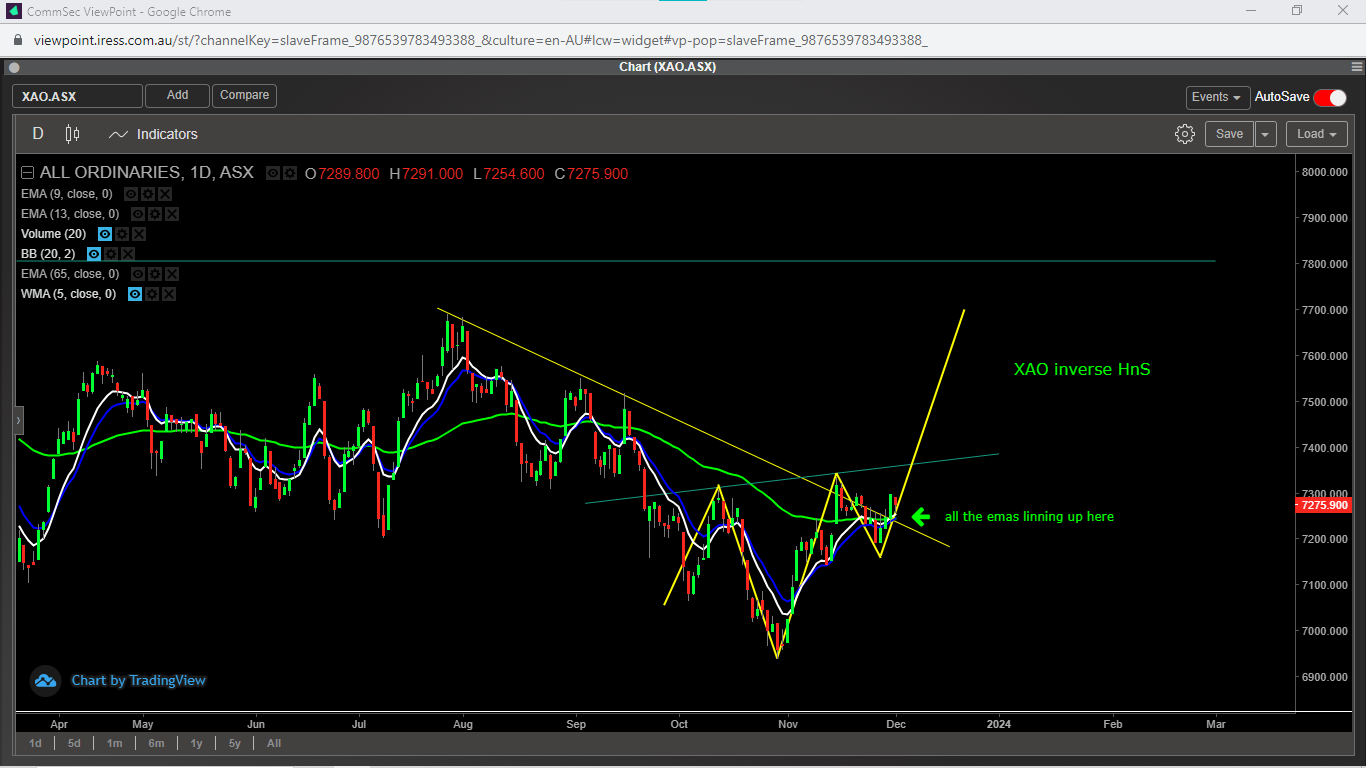Show the EMA (65, close, 0) line
The width and height of the screenshot is (1366, 768).
138,274
